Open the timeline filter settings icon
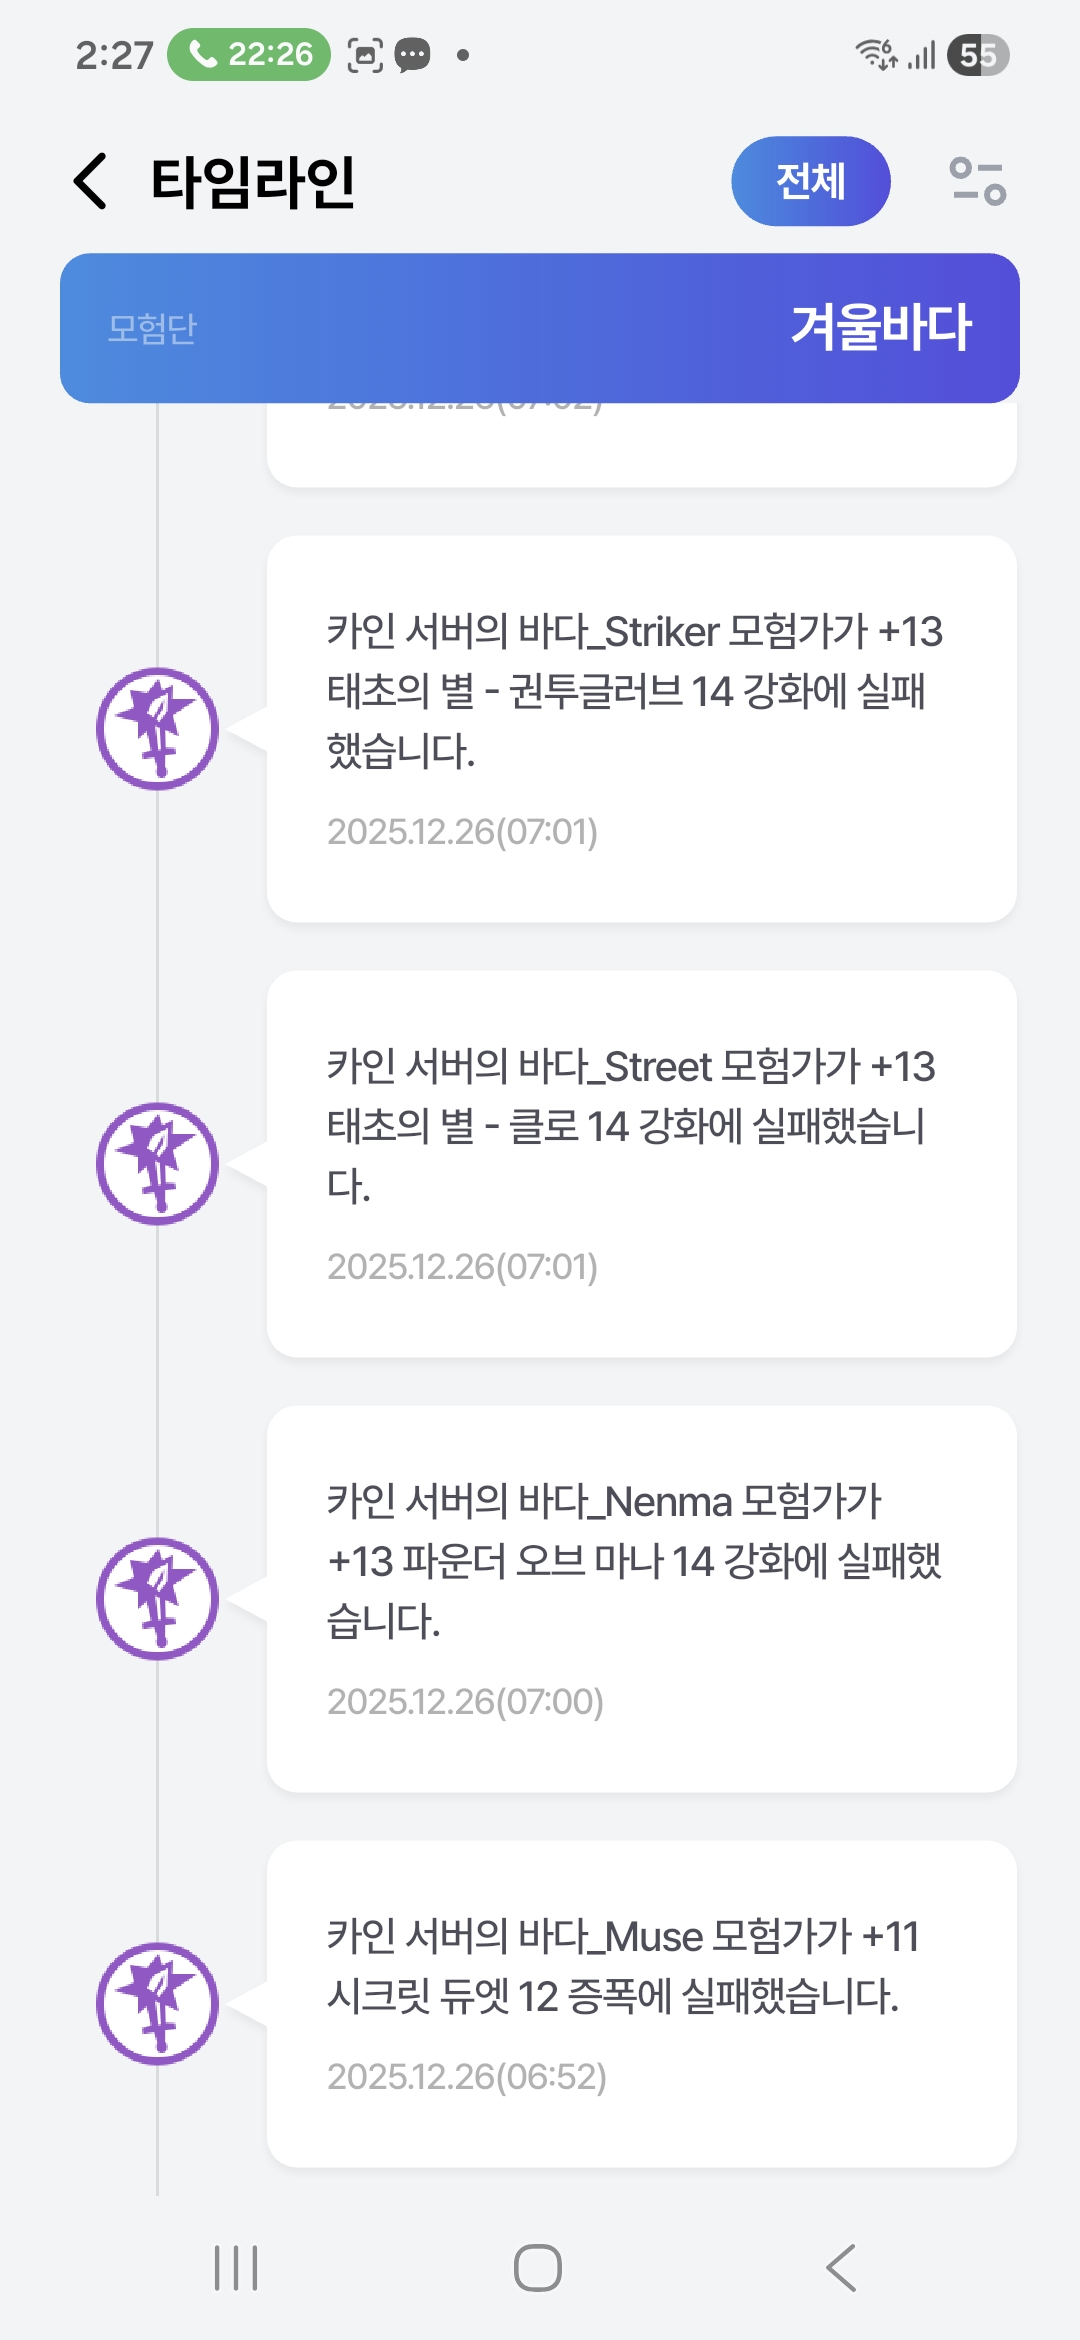This screenshot has height=2340, width=1080. pyautogui.click(x=977, y=181)
